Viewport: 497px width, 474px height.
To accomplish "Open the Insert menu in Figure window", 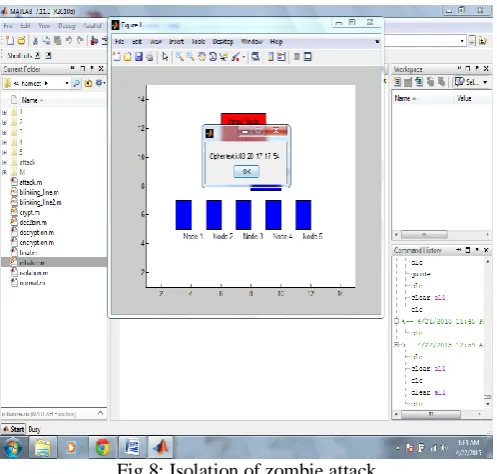I will click(176, 42).
